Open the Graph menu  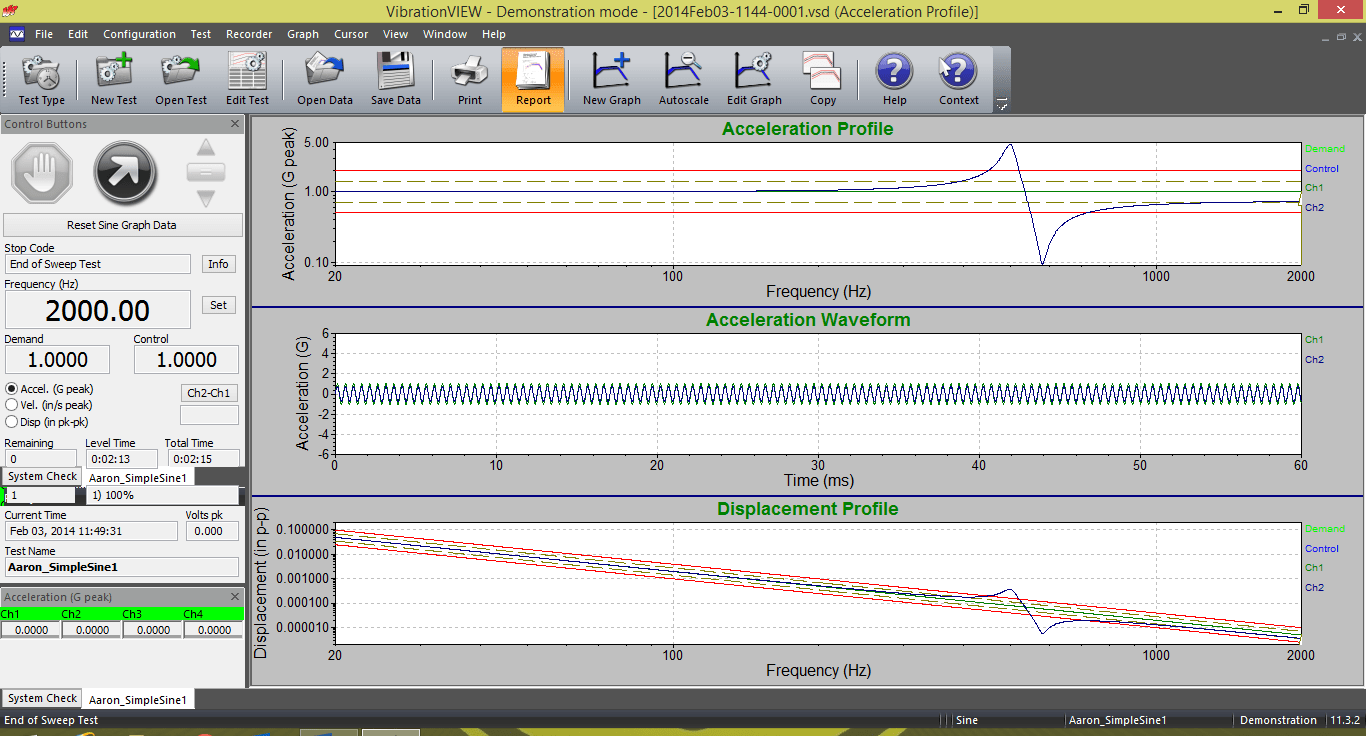coord(303,33)
